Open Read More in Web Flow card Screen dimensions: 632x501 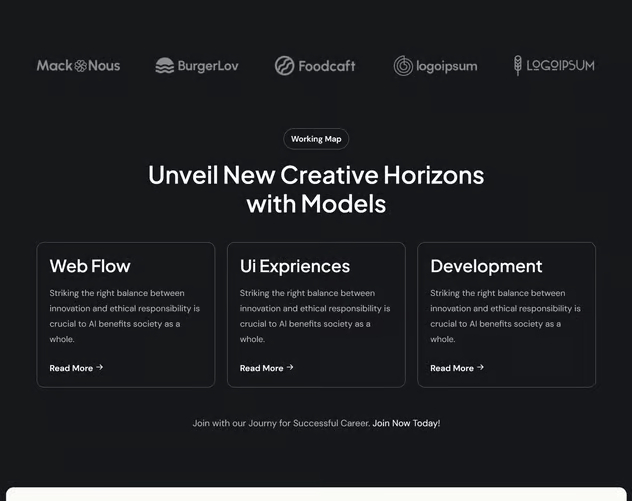[76, 368]
